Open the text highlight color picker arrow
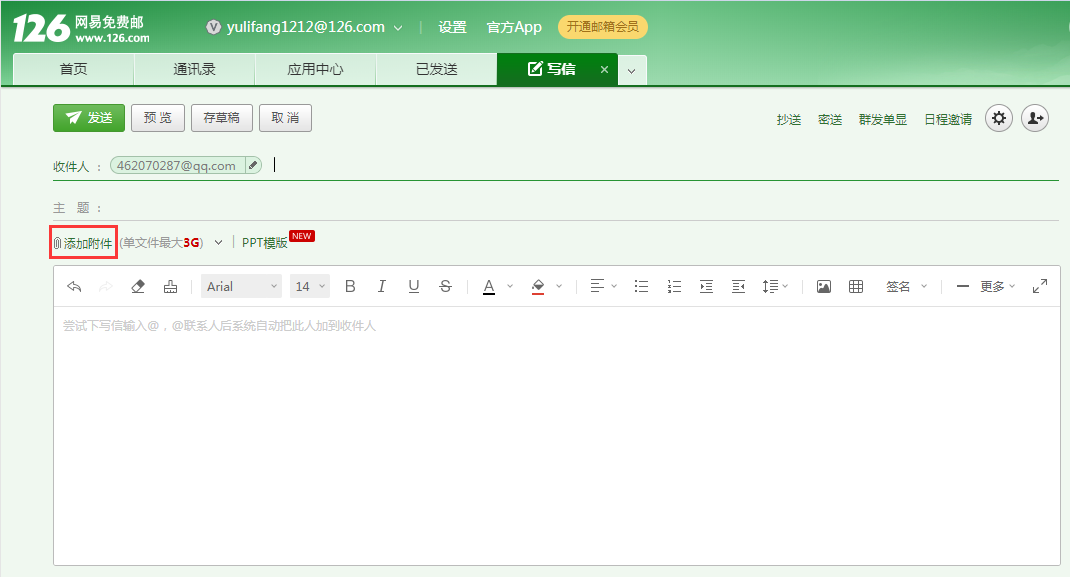Image resolution: width=1070 pixels, height=577 pixels. click(x=559, y=287)
